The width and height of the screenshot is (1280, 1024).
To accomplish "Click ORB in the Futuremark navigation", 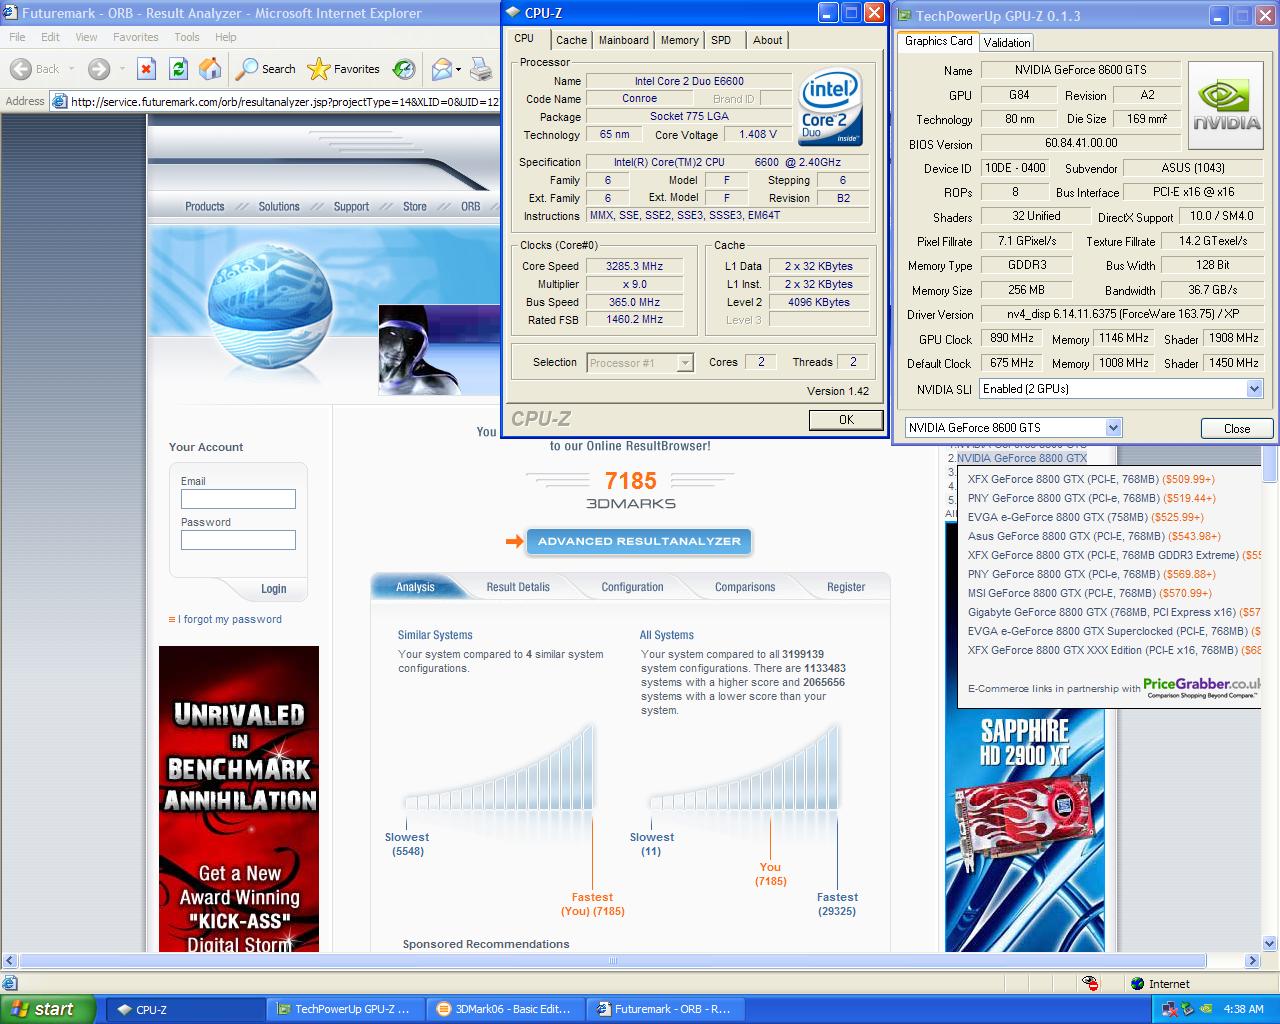I will 470,206.
